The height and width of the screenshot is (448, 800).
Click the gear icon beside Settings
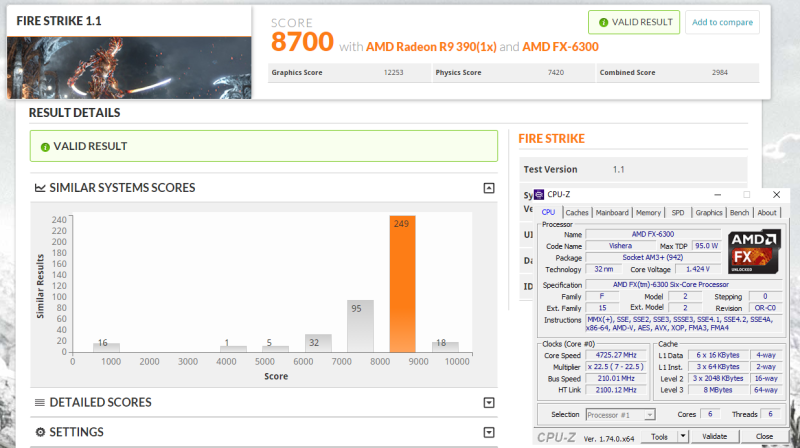point(40,432)
